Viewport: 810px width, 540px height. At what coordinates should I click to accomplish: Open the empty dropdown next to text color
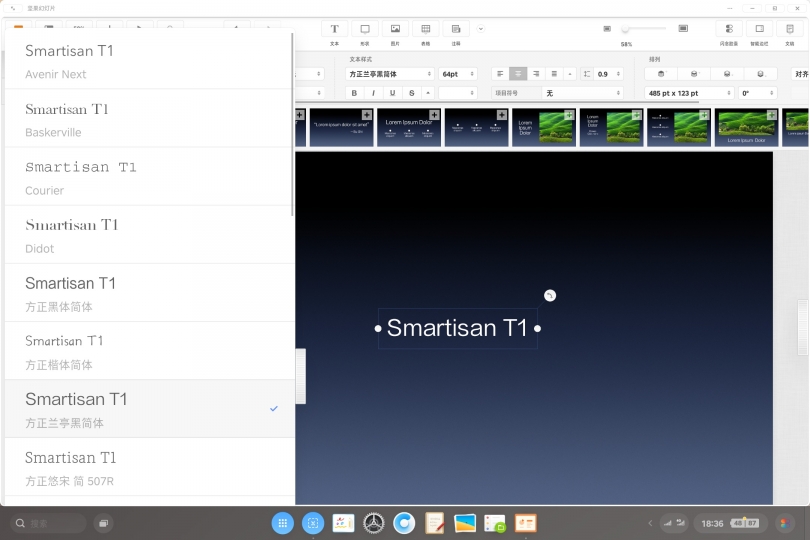(x=458, y=93)
